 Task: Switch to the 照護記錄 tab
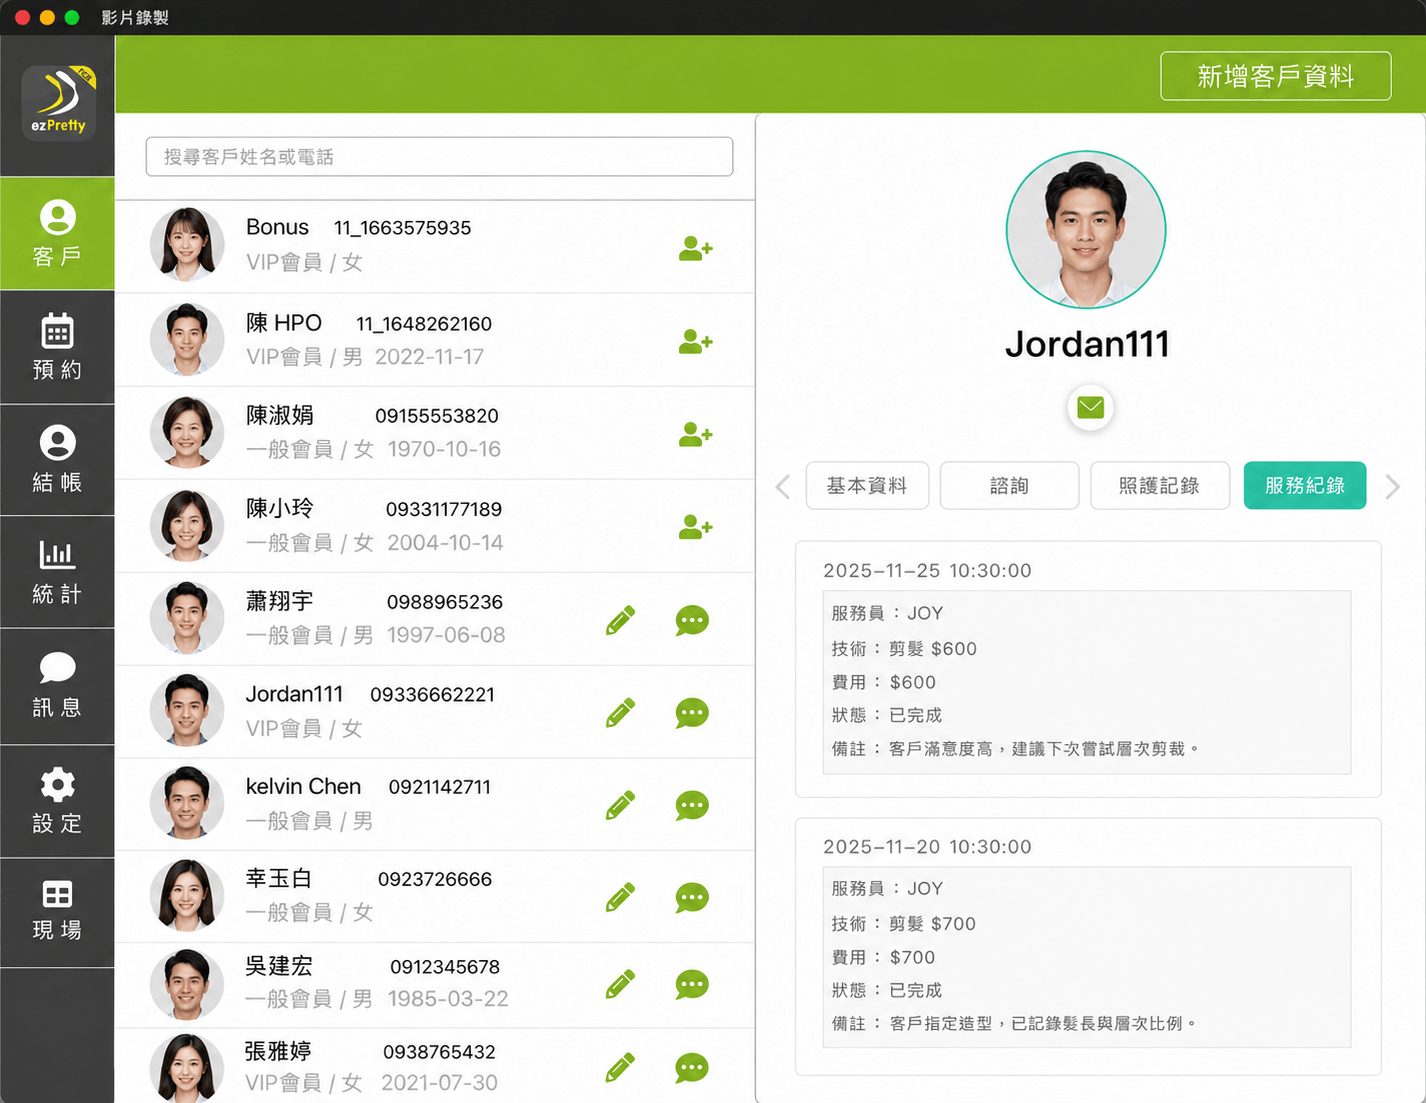1160,485
